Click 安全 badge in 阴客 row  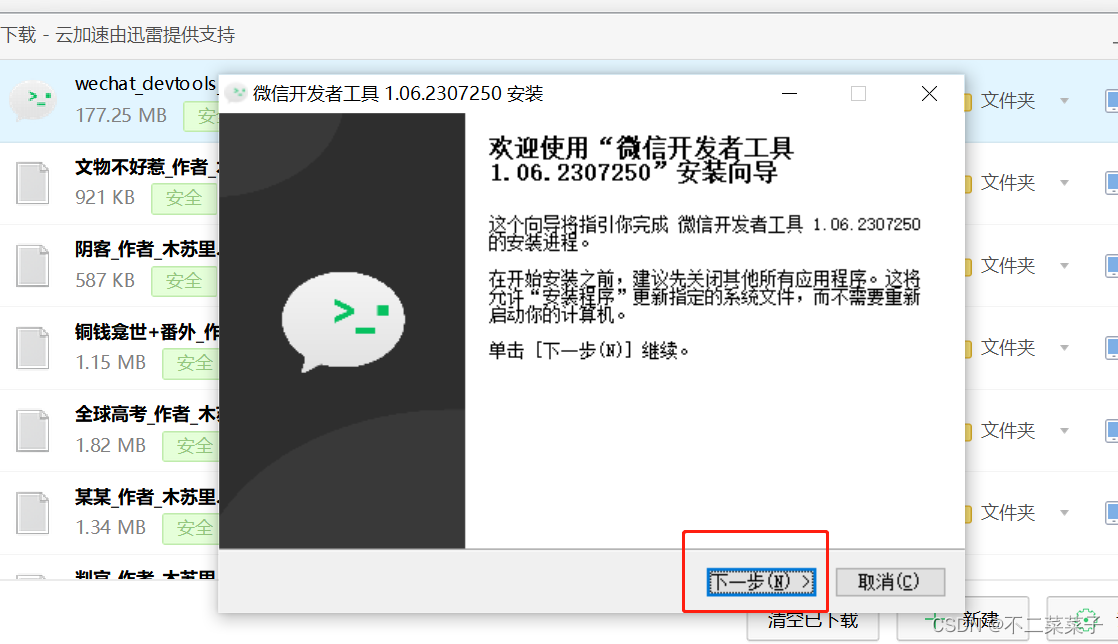click(184, 281)
